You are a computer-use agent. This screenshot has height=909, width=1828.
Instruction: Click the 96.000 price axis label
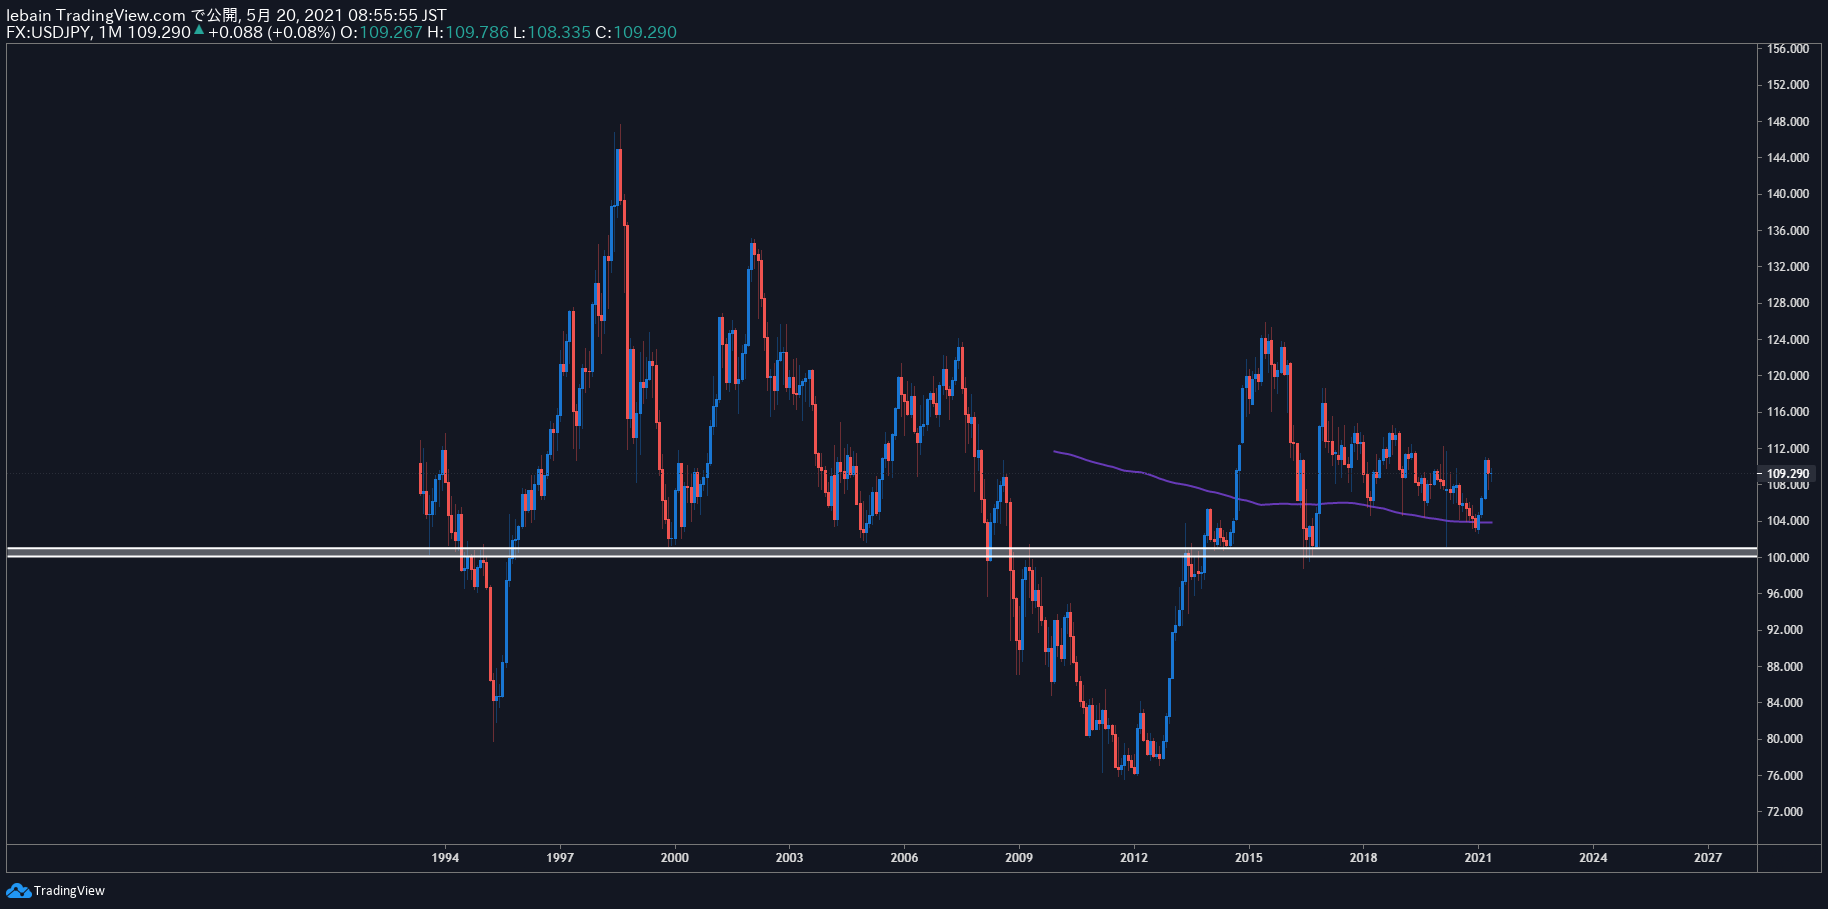(1785, 594)
